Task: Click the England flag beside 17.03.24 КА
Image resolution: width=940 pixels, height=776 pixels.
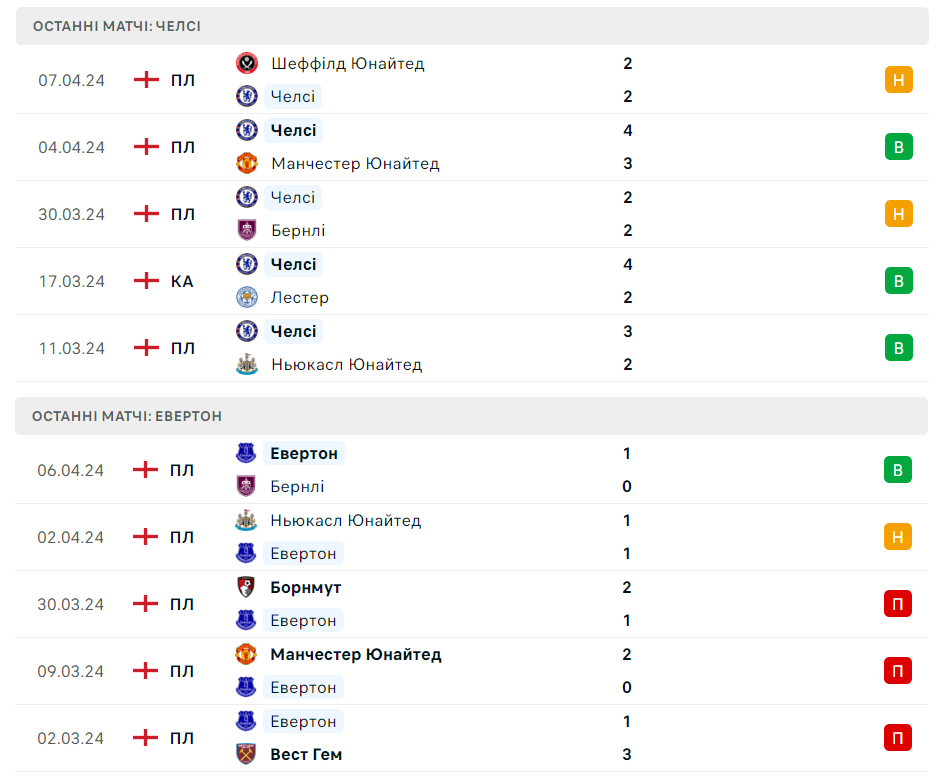Action: coord(147,281)
